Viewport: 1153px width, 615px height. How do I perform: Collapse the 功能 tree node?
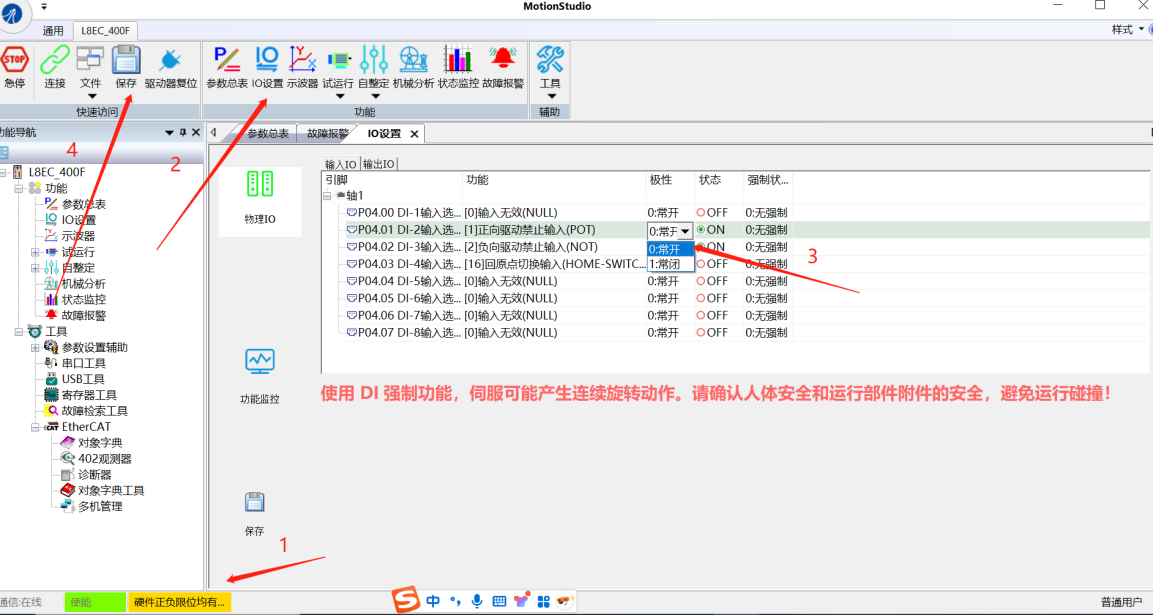[18, 188]
